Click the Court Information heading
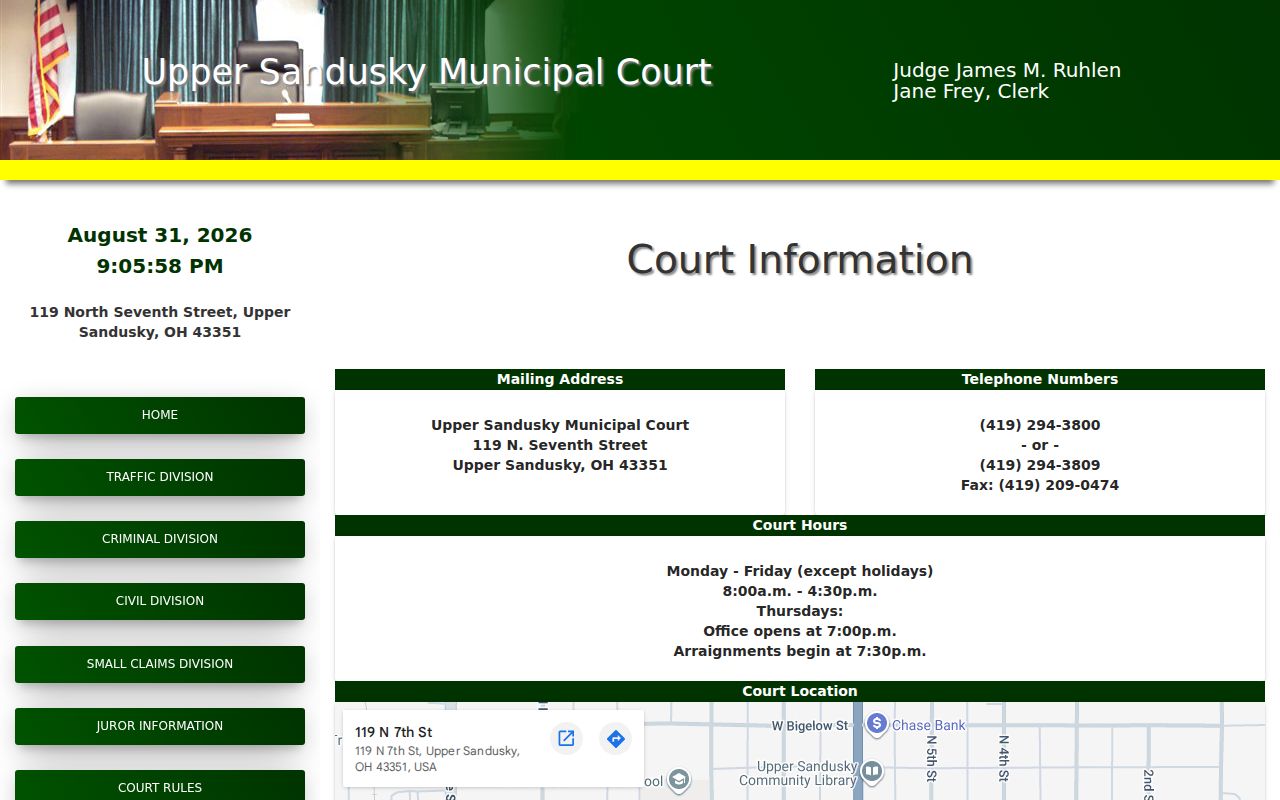Screen dimensions: 1280x800 pyautogui.click(x=800, y=260)
